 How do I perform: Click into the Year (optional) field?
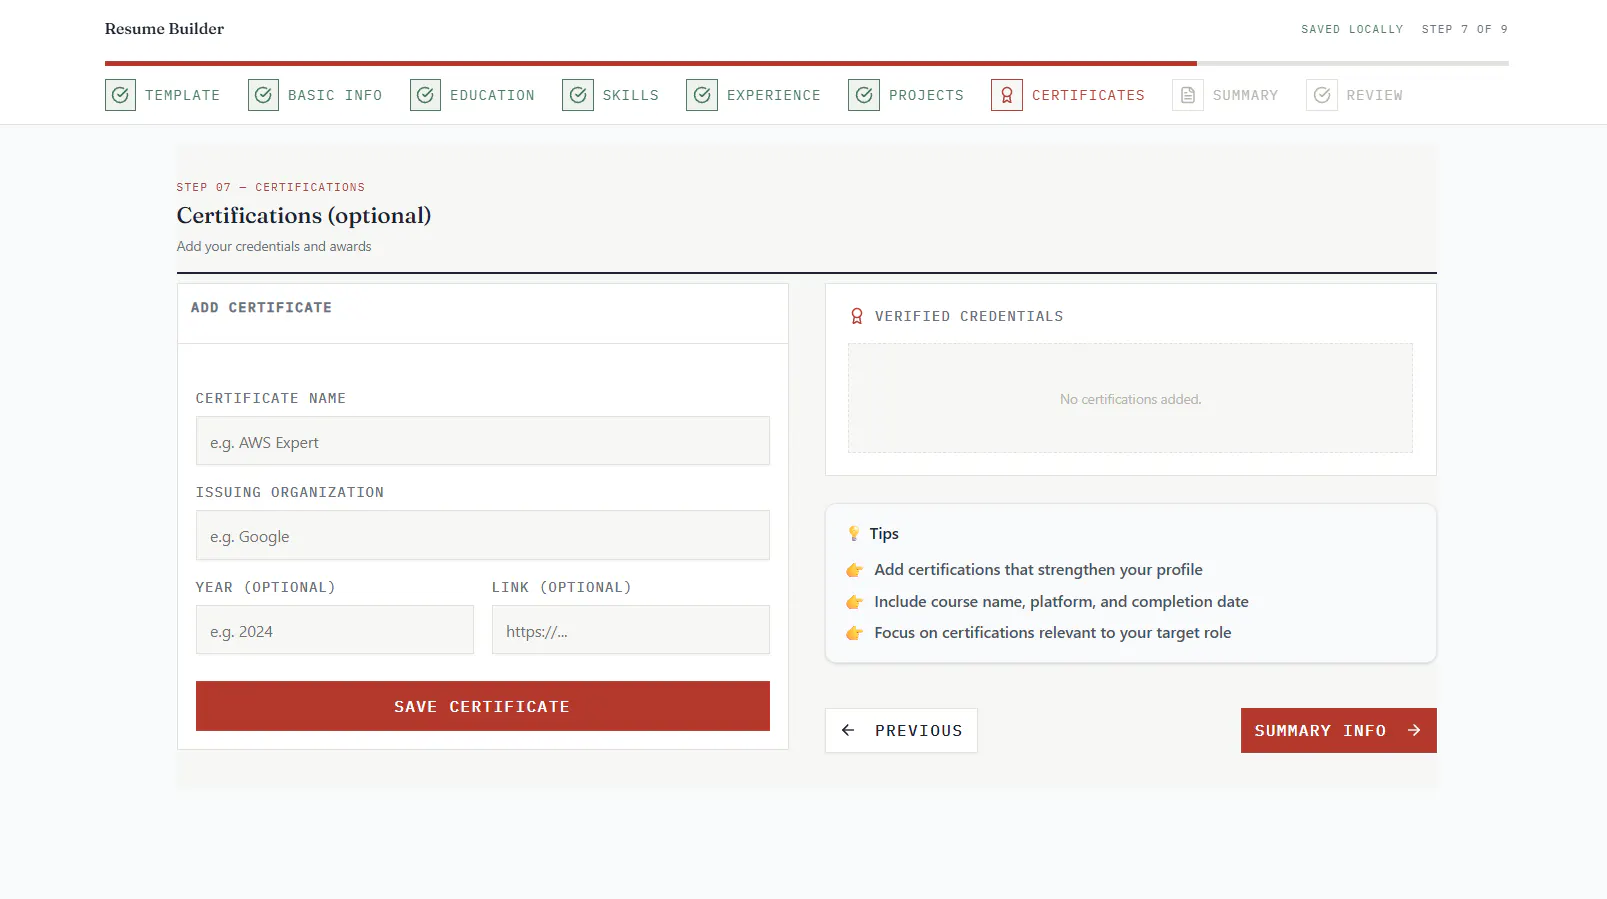click(335, 630)
